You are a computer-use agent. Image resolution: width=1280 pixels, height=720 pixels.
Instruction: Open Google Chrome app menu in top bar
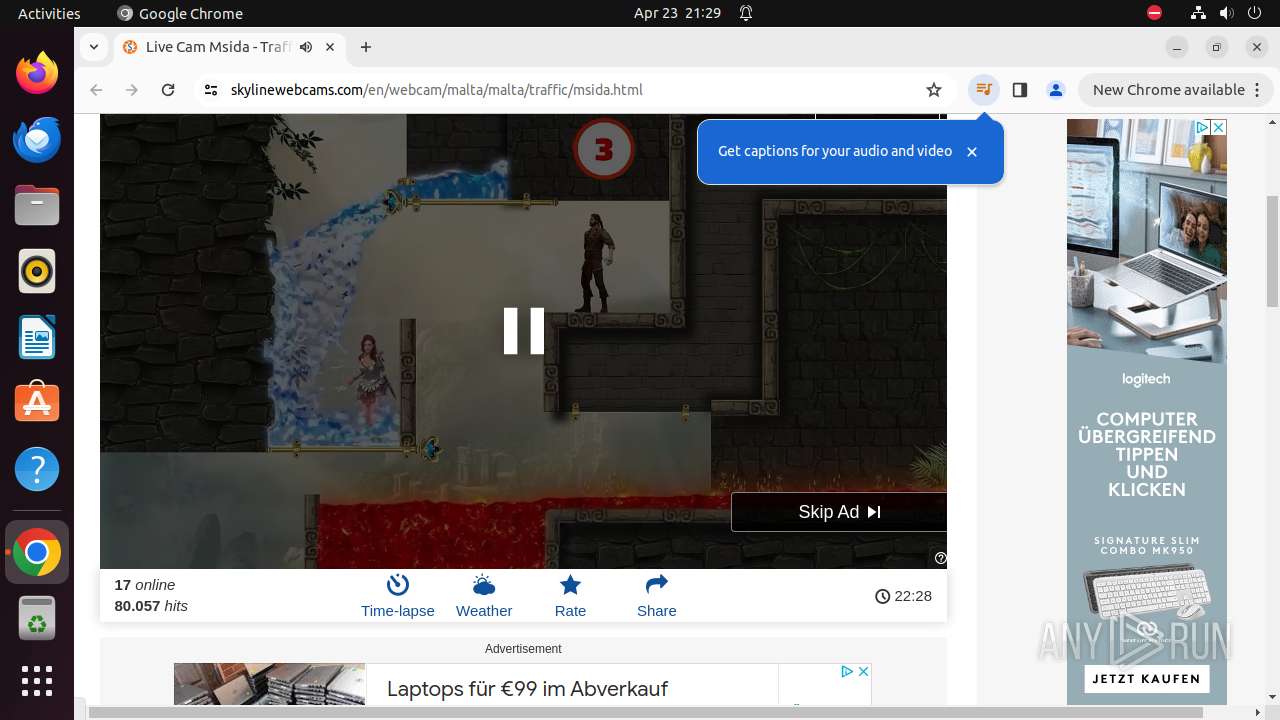[x=180, y=13]
